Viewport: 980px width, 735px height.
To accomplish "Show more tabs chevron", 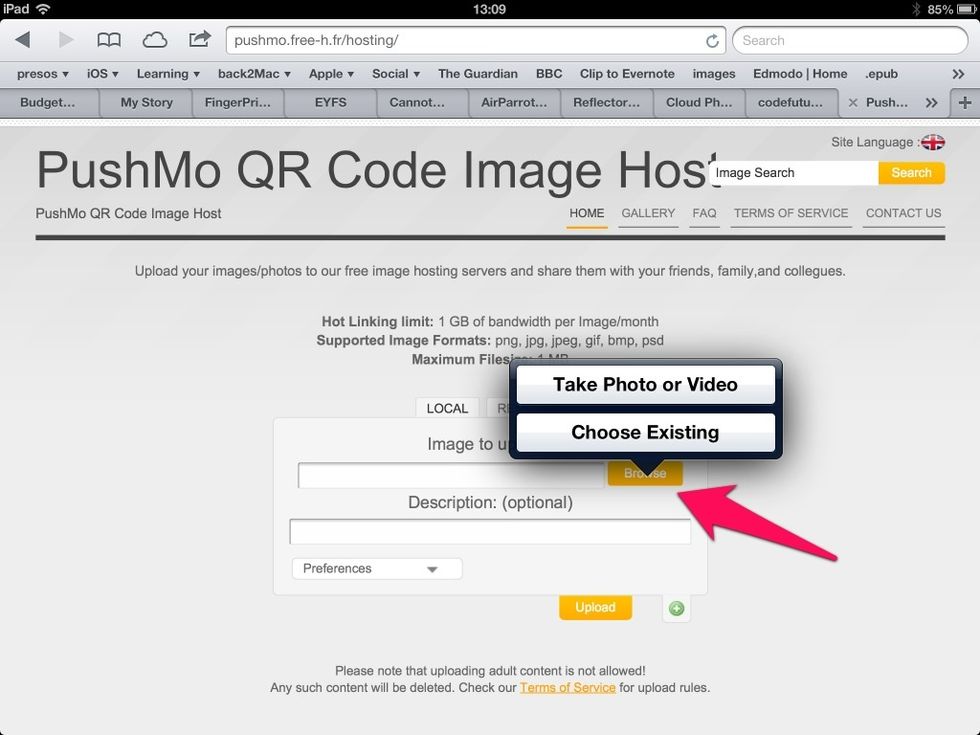I will point(931,102).
